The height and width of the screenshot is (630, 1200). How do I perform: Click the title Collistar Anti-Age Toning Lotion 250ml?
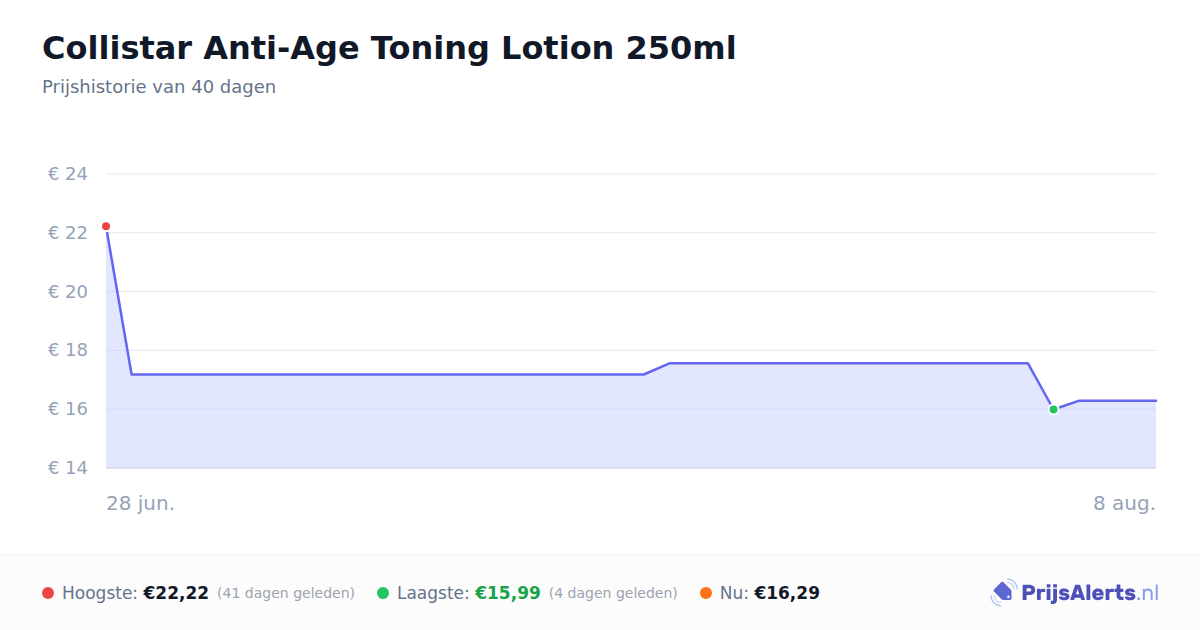coord(389,48)
